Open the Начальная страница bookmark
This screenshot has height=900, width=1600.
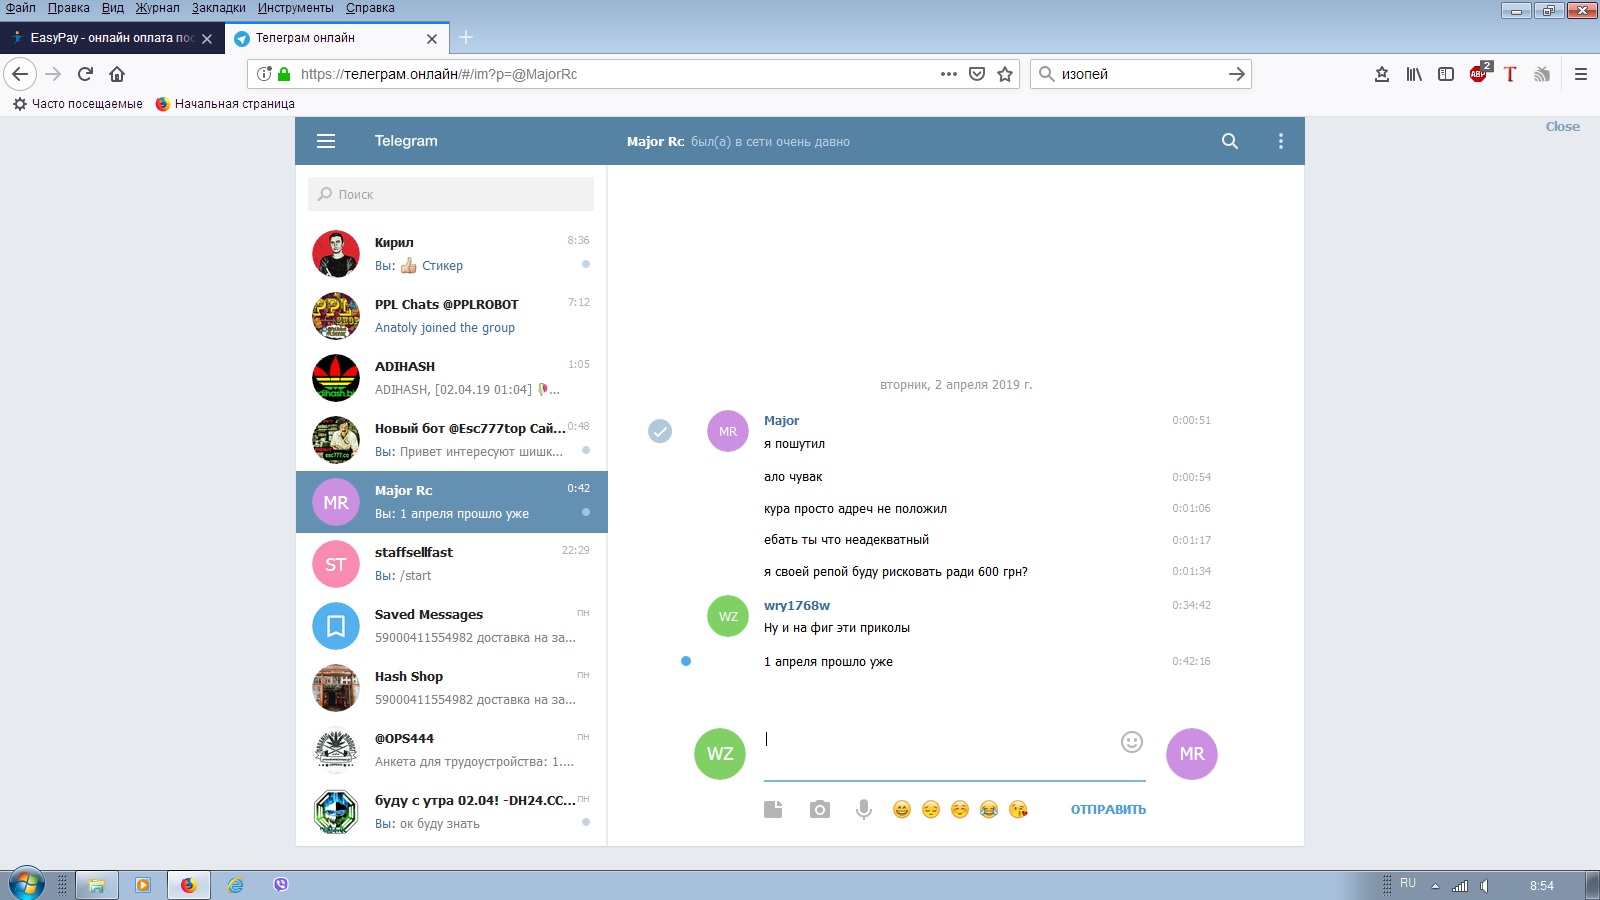pos(225,104)
